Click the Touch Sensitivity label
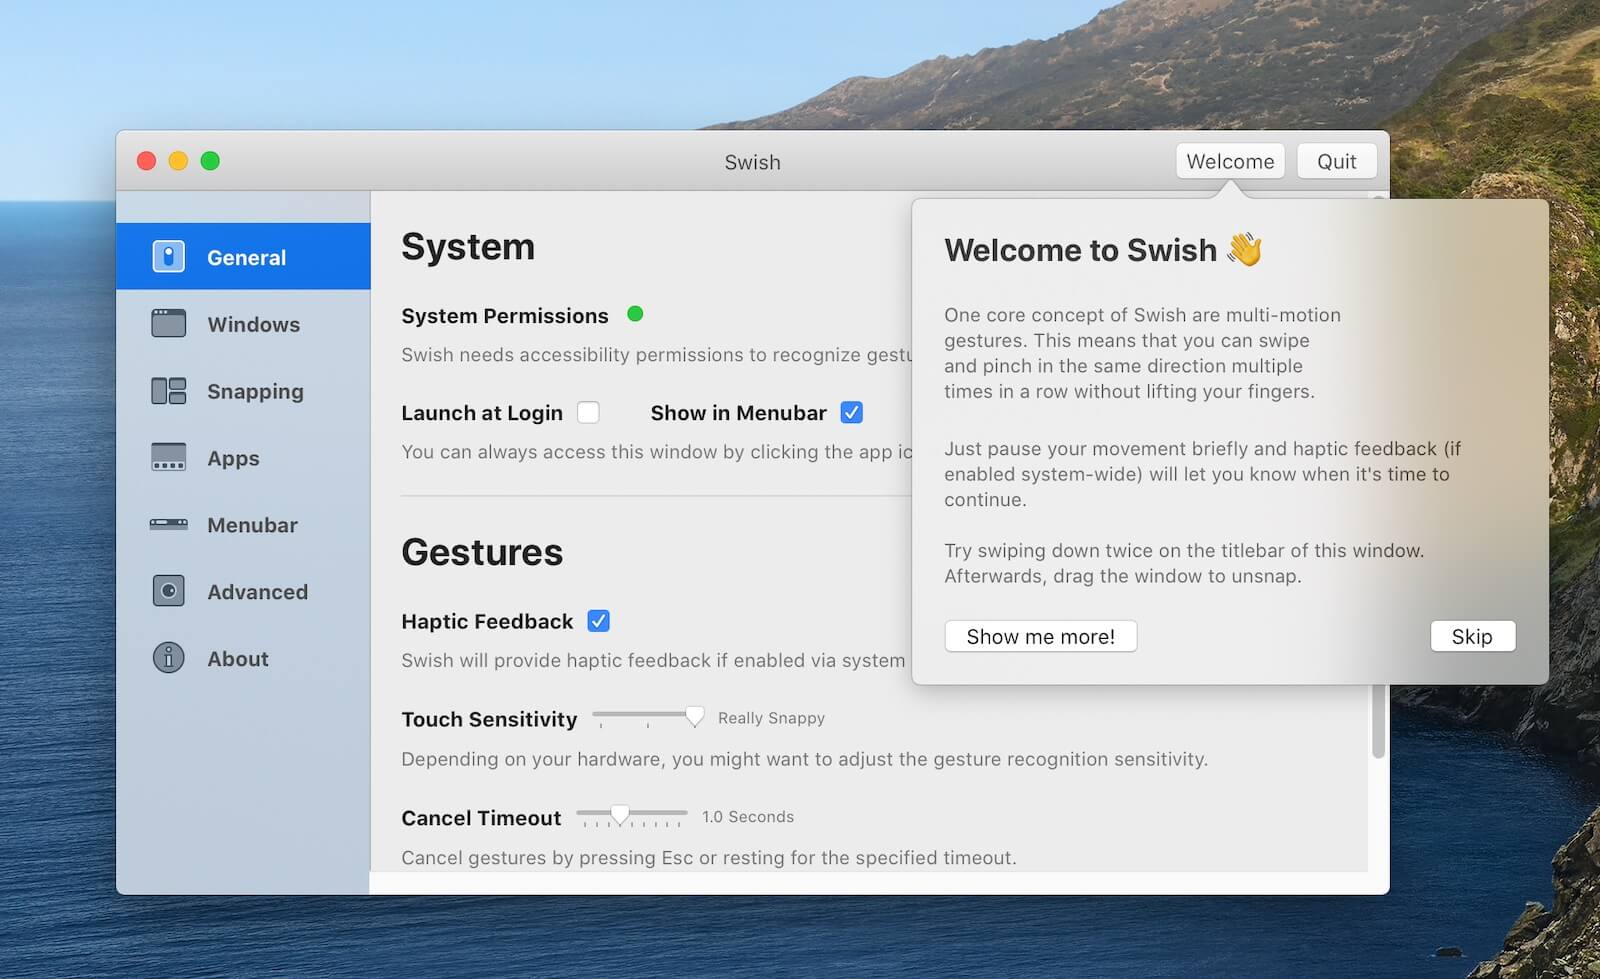This screenshot has height=979, width=1600. 489,719
